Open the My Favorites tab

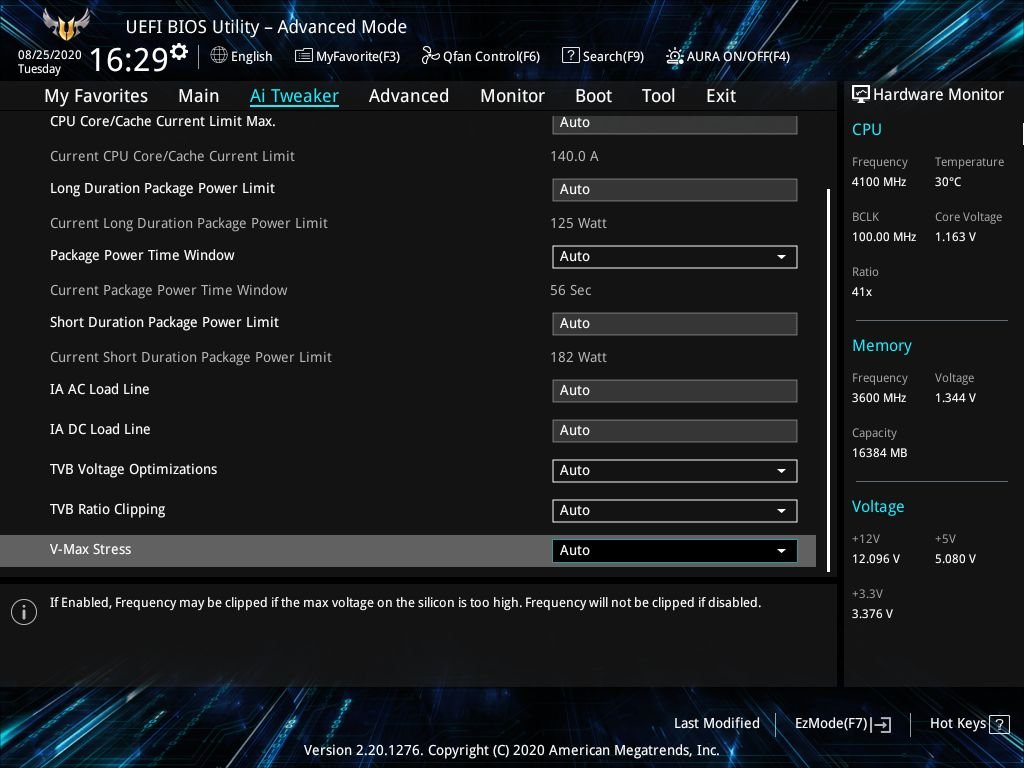(x=96, y=96)
